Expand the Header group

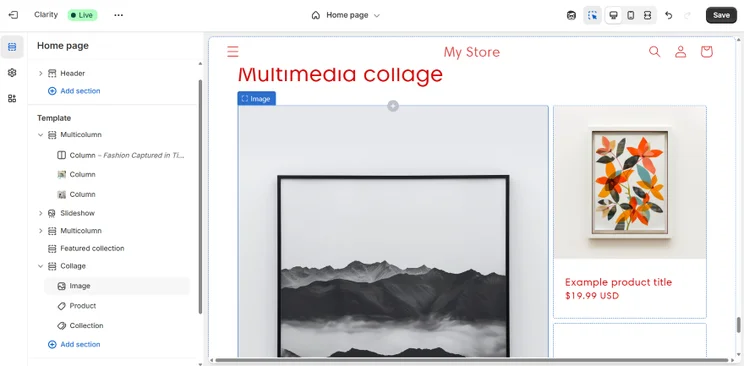40,74
